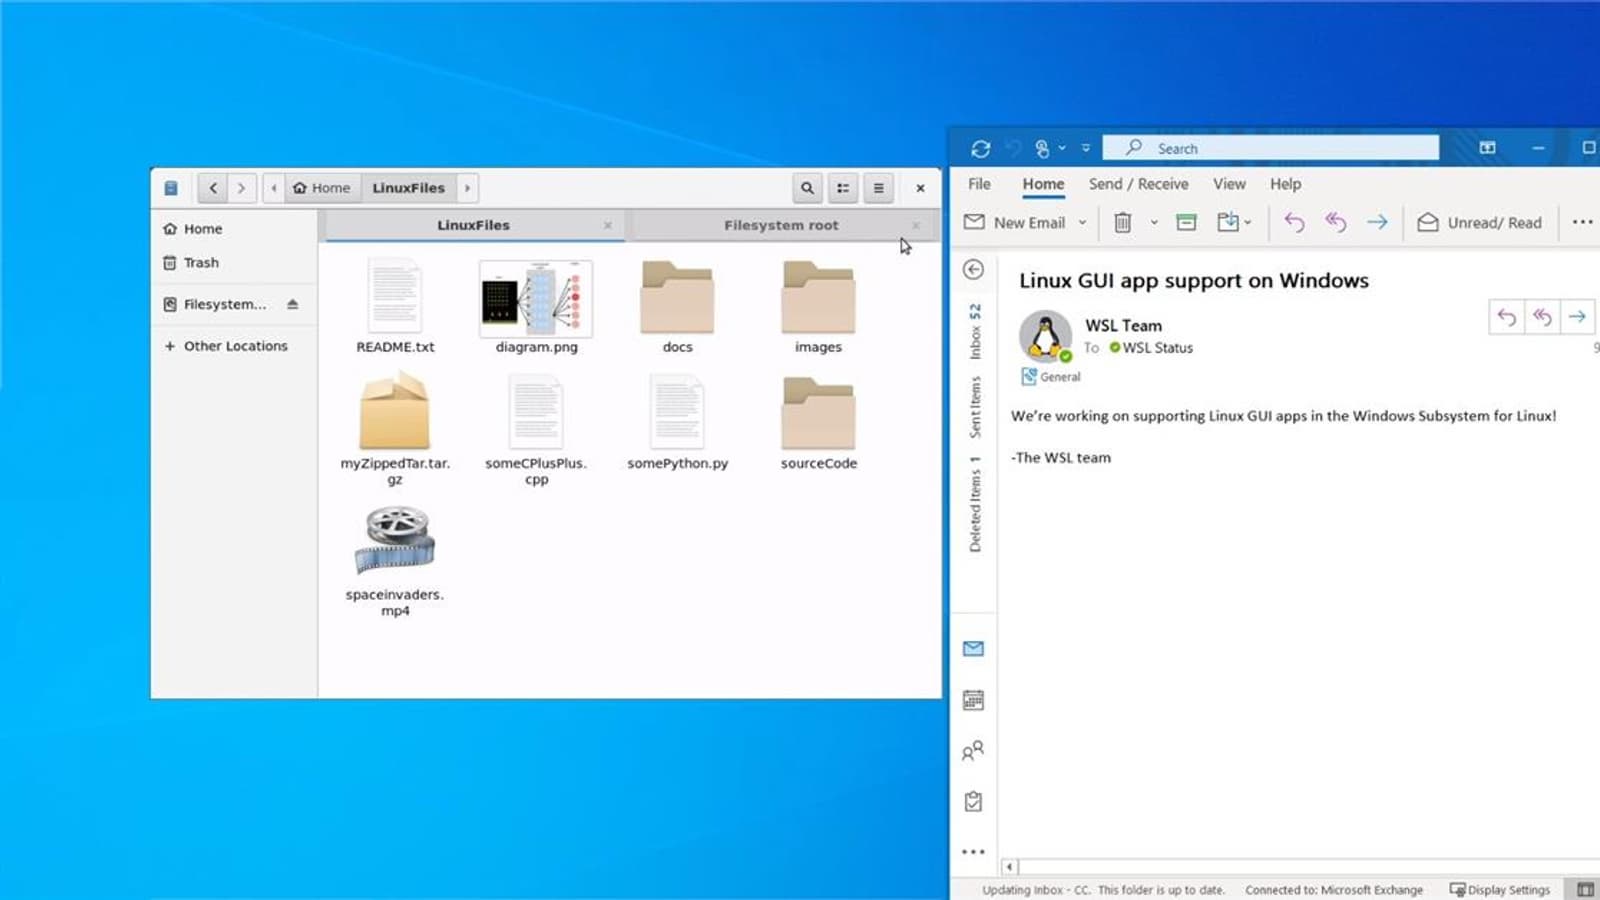Image resolution: width=1600 pixels, height=900 pixels.
Task: Select Home in the file manager sidebar
Action: (x=235, y=229)
